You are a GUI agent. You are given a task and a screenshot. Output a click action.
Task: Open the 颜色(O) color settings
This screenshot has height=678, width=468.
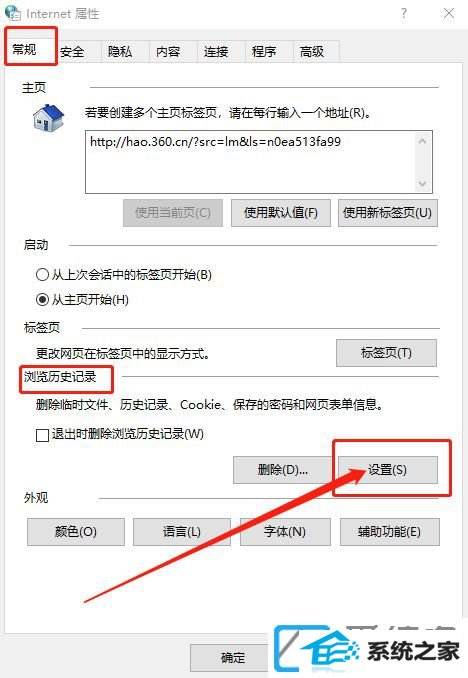[76, 532]
